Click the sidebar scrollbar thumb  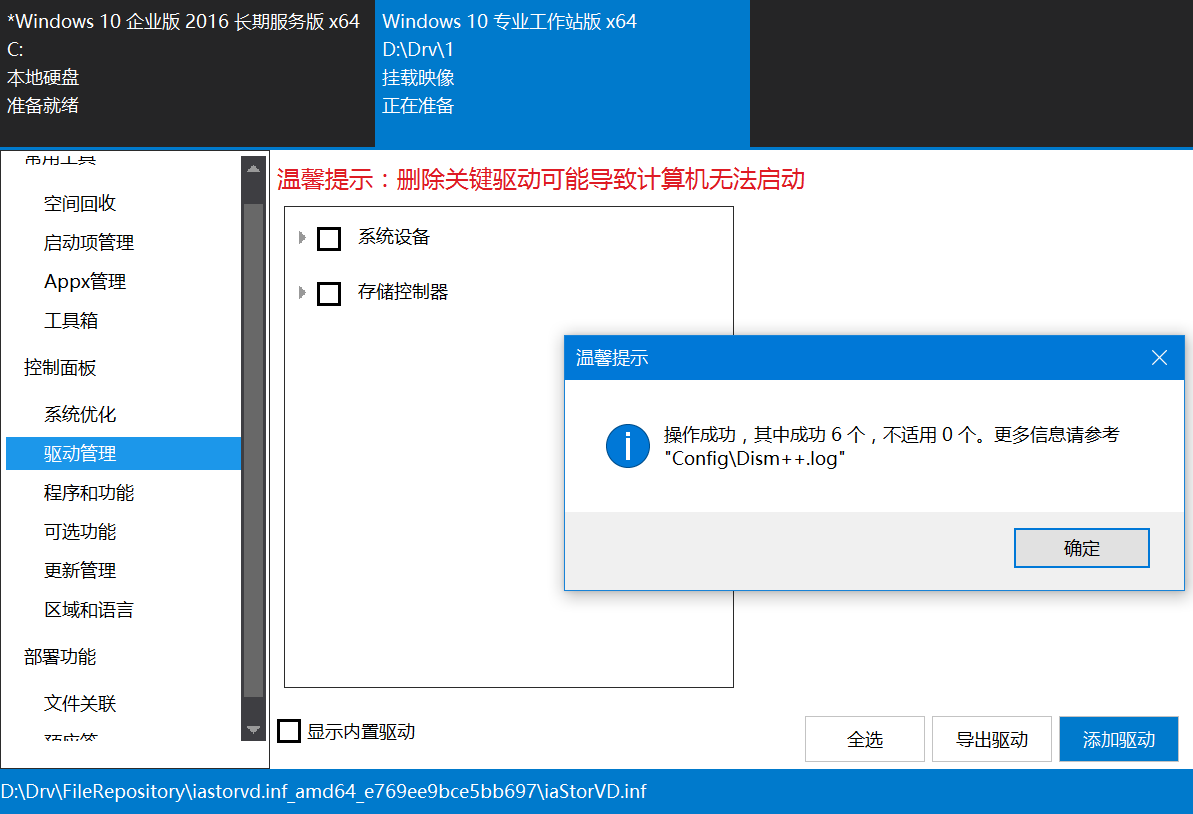(253, 450)
